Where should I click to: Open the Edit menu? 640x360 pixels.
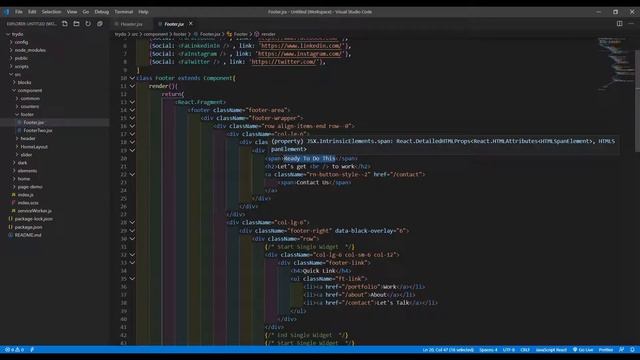coord(32,12)
